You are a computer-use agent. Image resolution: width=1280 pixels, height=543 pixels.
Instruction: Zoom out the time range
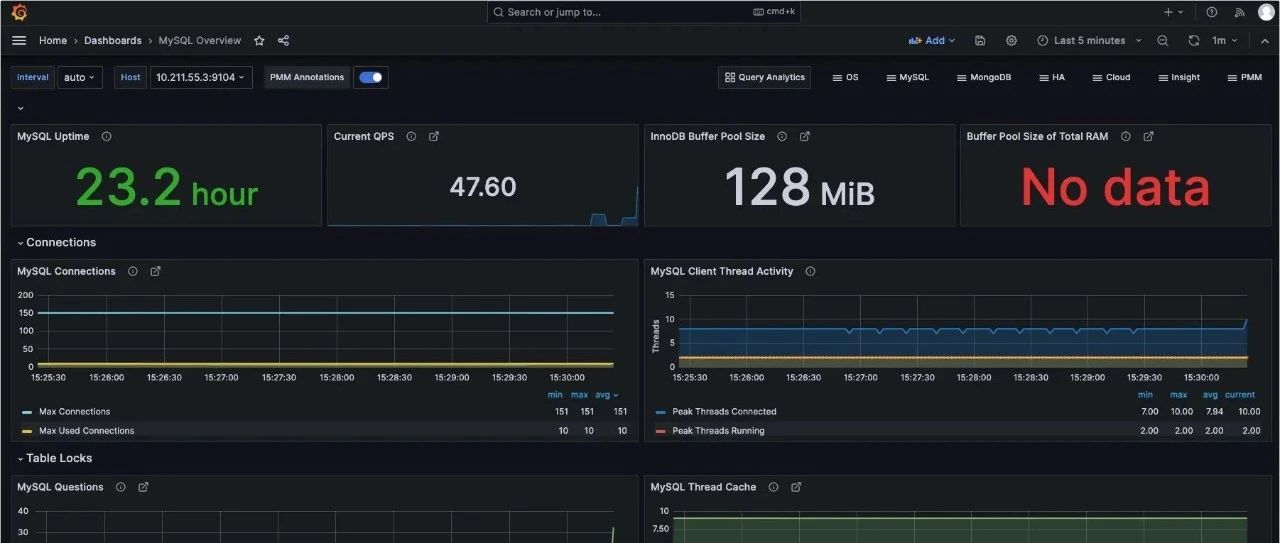click(x=1162, y=40)
